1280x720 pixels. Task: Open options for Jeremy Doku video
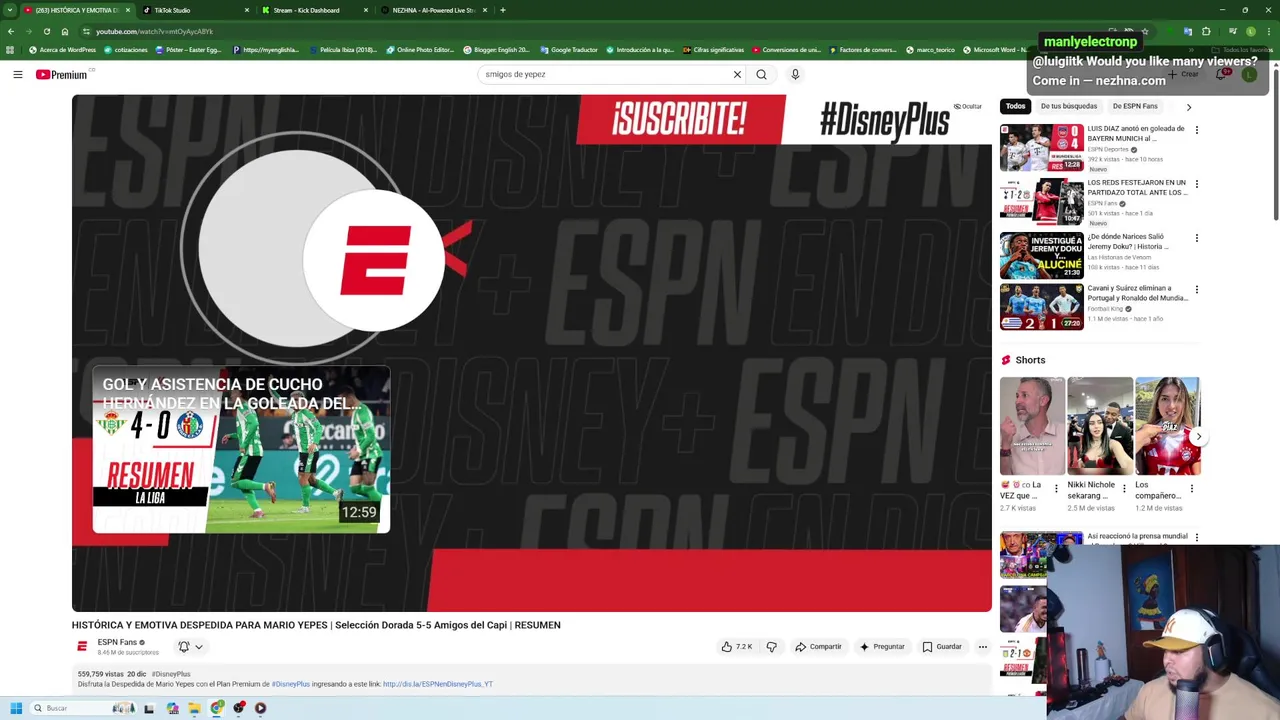point(1196,238)
